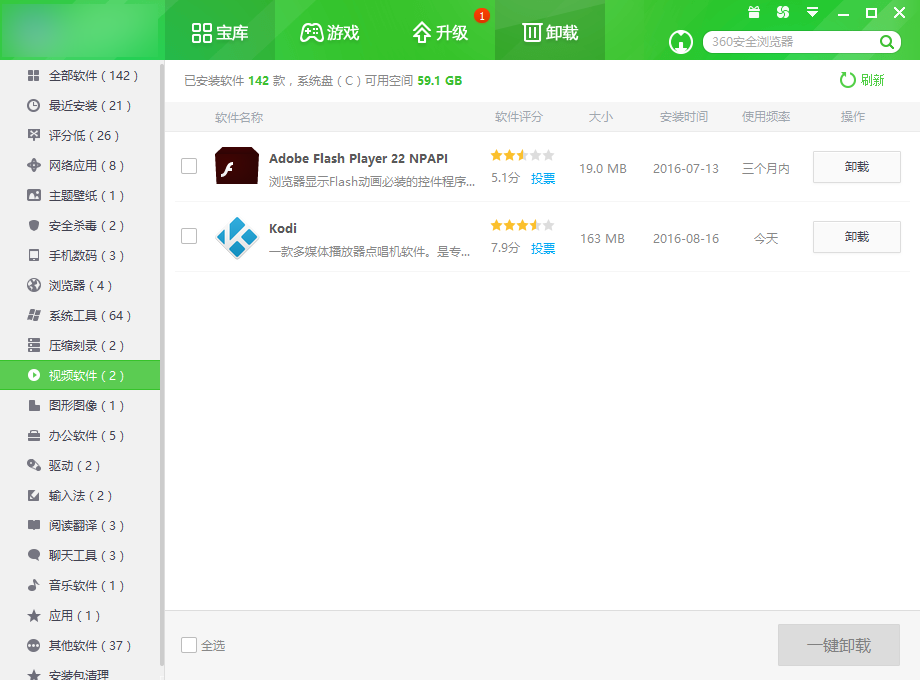Tick the Adobe Flash Player checkbox
The height and width of the screenshot is (680, 920).
point(189,166)
